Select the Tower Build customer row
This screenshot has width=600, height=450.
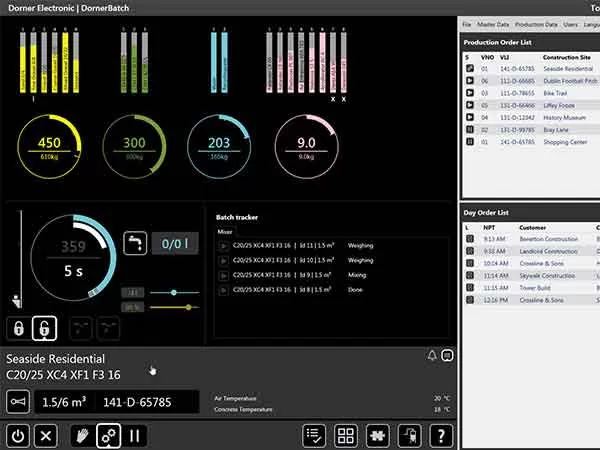coord(531,288)
